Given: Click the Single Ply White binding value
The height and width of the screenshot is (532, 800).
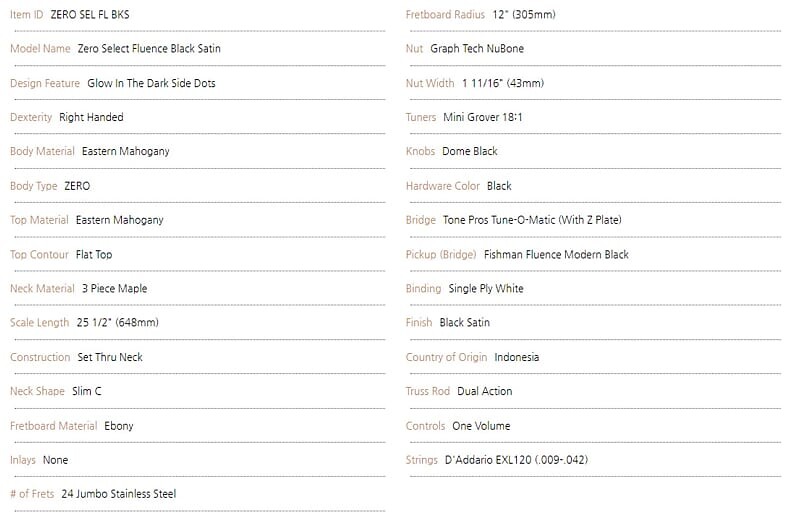Looking at the screenshot, I should pyautogui.click(x=486, y=288).
